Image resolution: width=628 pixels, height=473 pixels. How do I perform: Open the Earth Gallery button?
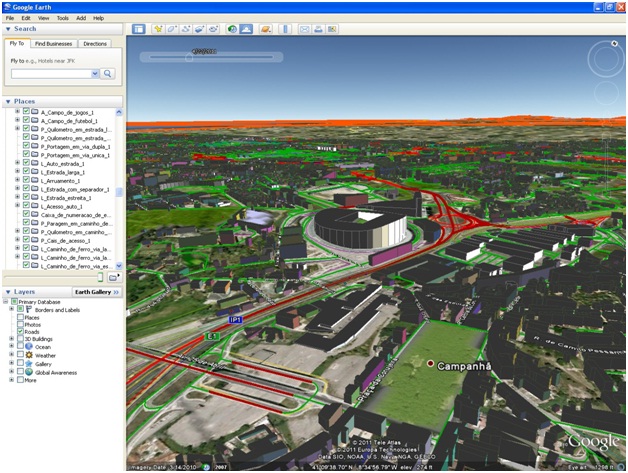(97, 292)
